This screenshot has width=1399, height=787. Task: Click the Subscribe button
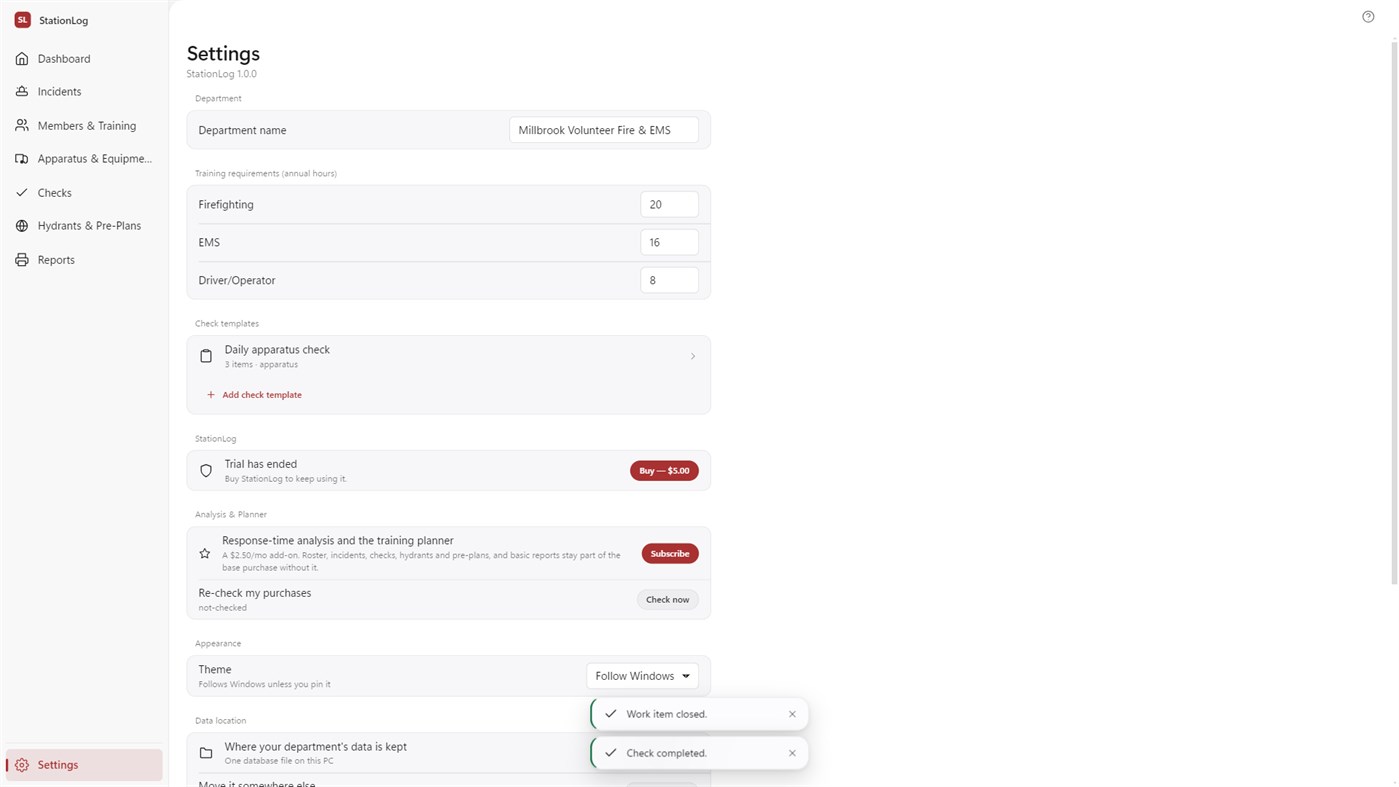[670, 553]
